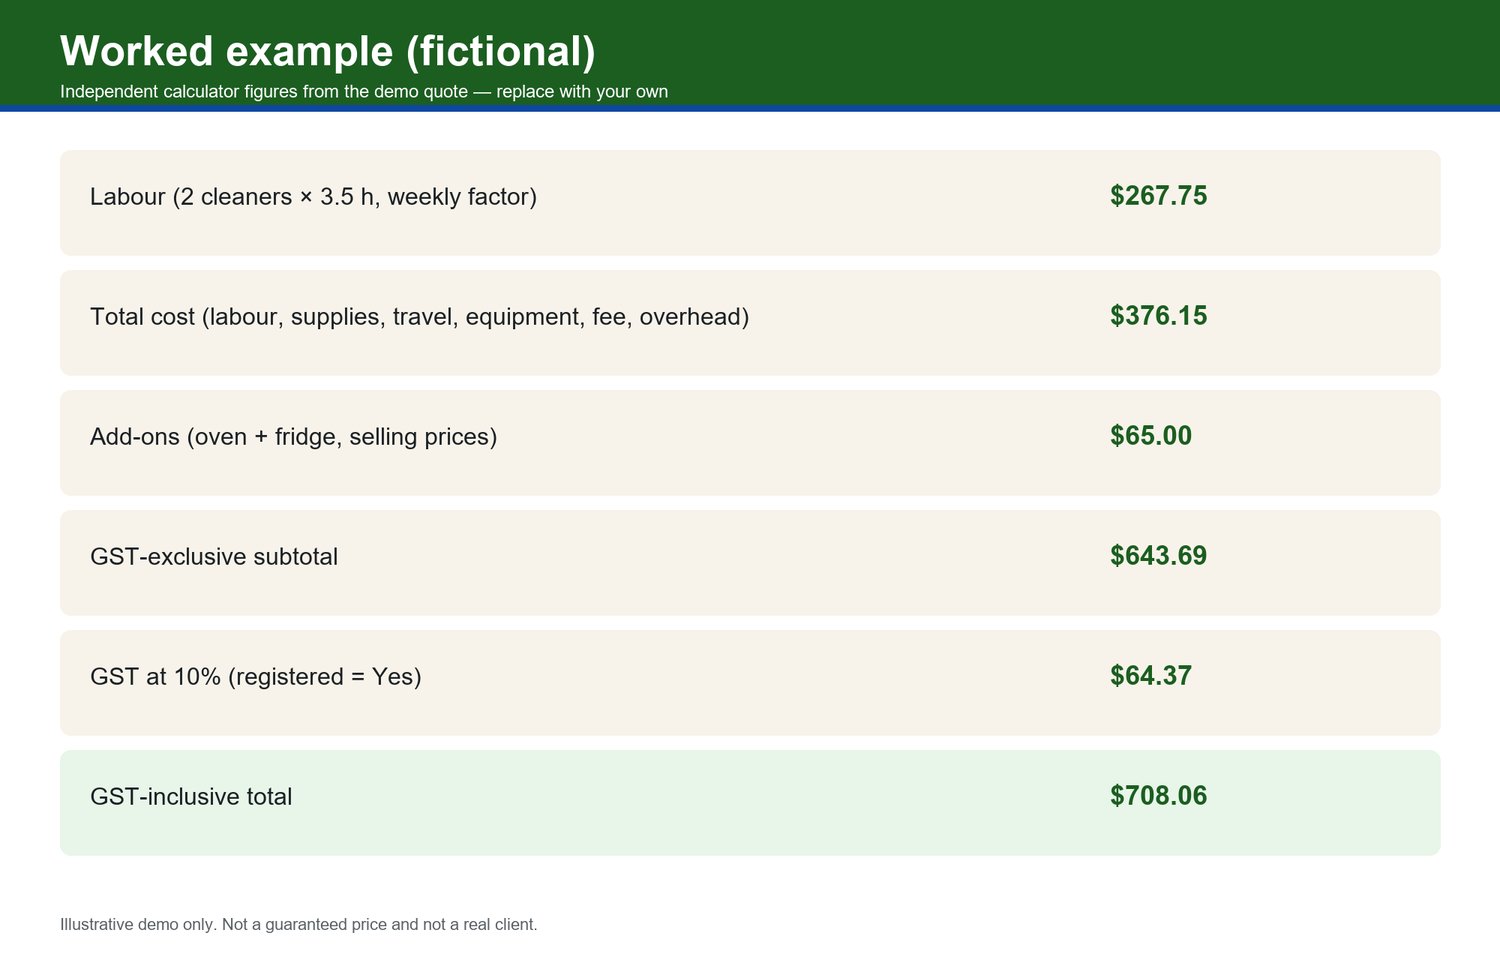Click the illustrative demo disclaimer text
This screenshot has width=1500, height=978.
298,925
